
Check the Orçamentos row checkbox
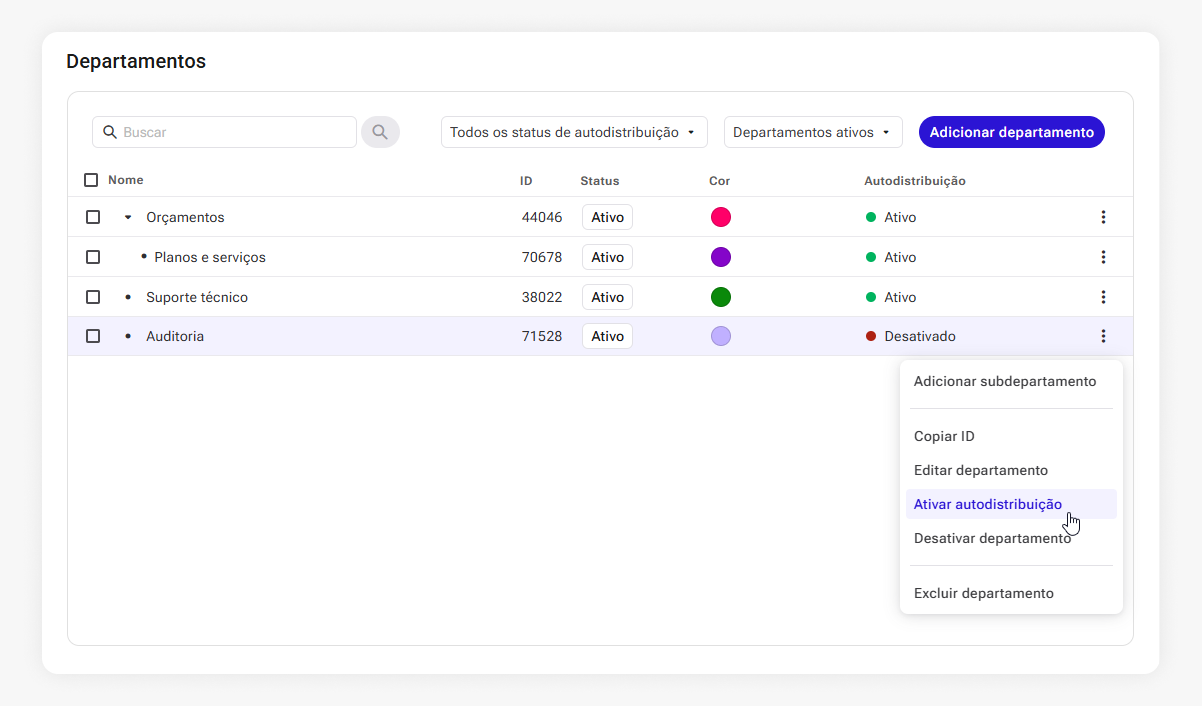[x=93, y=217]
